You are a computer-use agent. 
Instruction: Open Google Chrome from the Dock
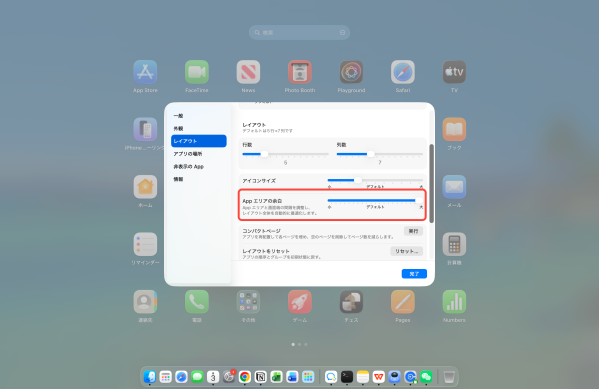[x=245, y=377]
